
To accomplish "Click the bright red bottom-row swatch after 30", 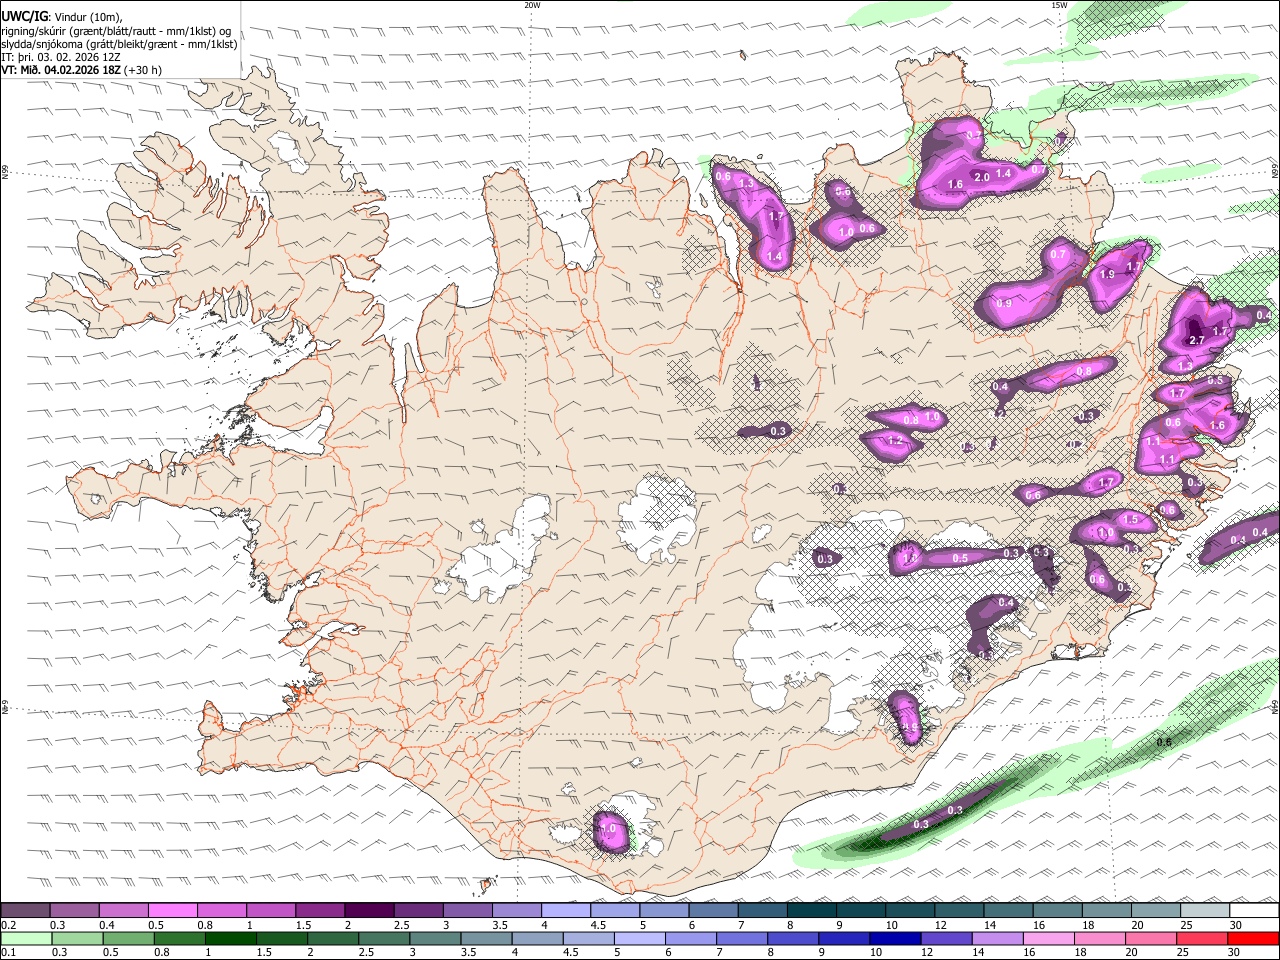I will [x=1253, y=939].
